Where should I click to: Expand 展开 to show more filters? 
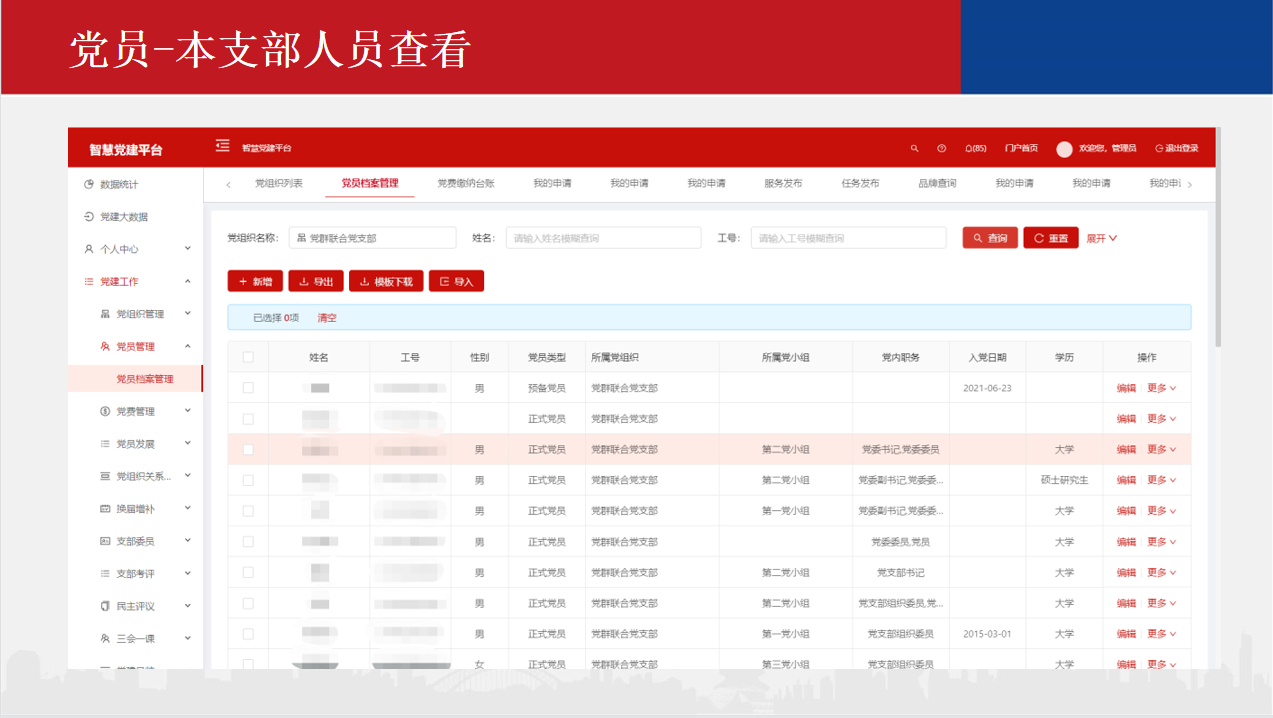coord(1101,238)
